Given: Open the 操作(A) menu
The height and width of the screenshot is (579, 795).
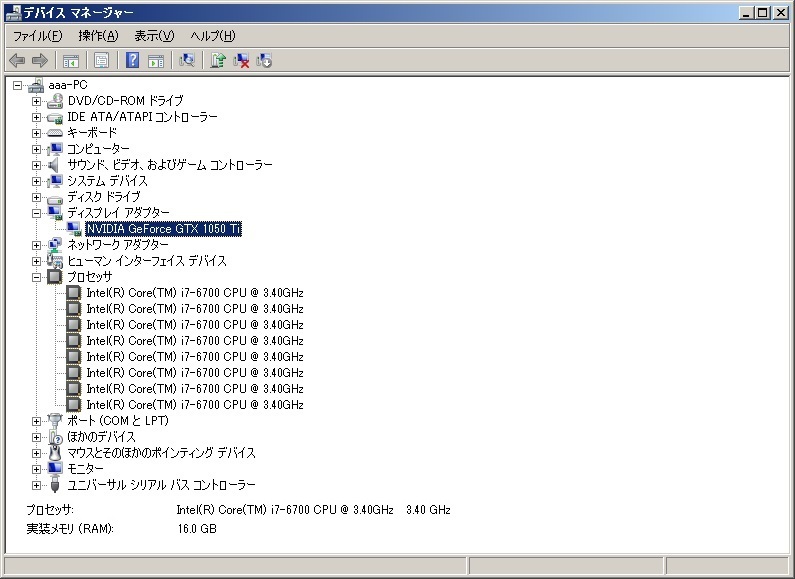Looking at the screenshot, I should pos(98,36).
